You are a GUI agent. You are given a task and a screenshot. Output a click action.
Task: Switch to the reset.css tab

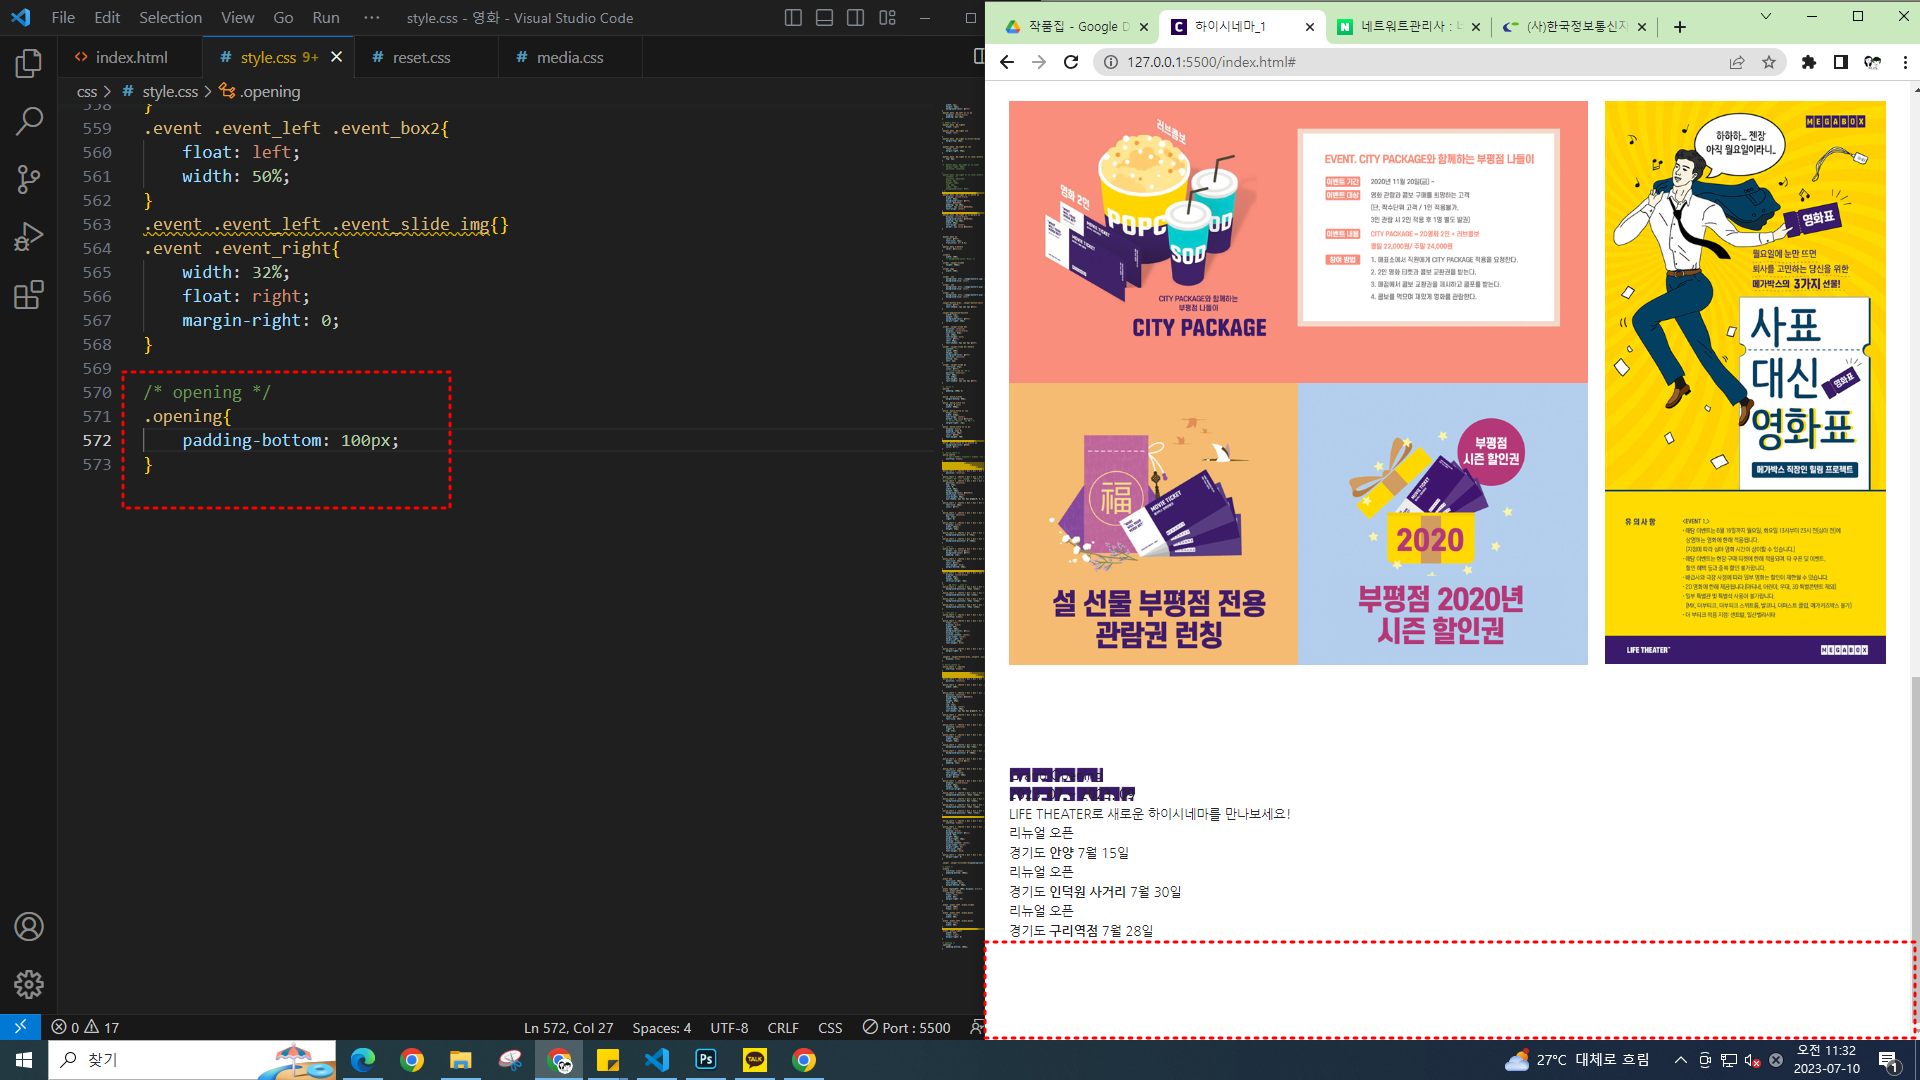tap(421, 58)
